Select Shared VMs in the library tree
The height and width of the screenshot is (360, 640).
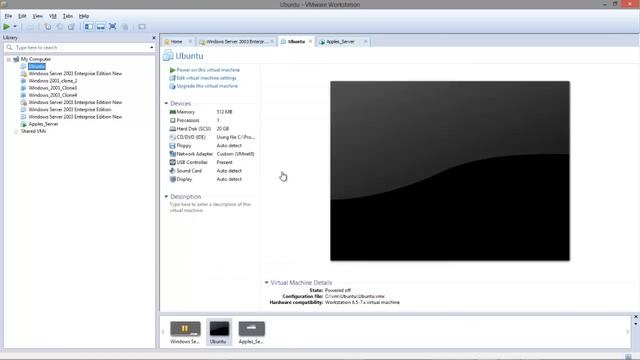tap(33, 131)
